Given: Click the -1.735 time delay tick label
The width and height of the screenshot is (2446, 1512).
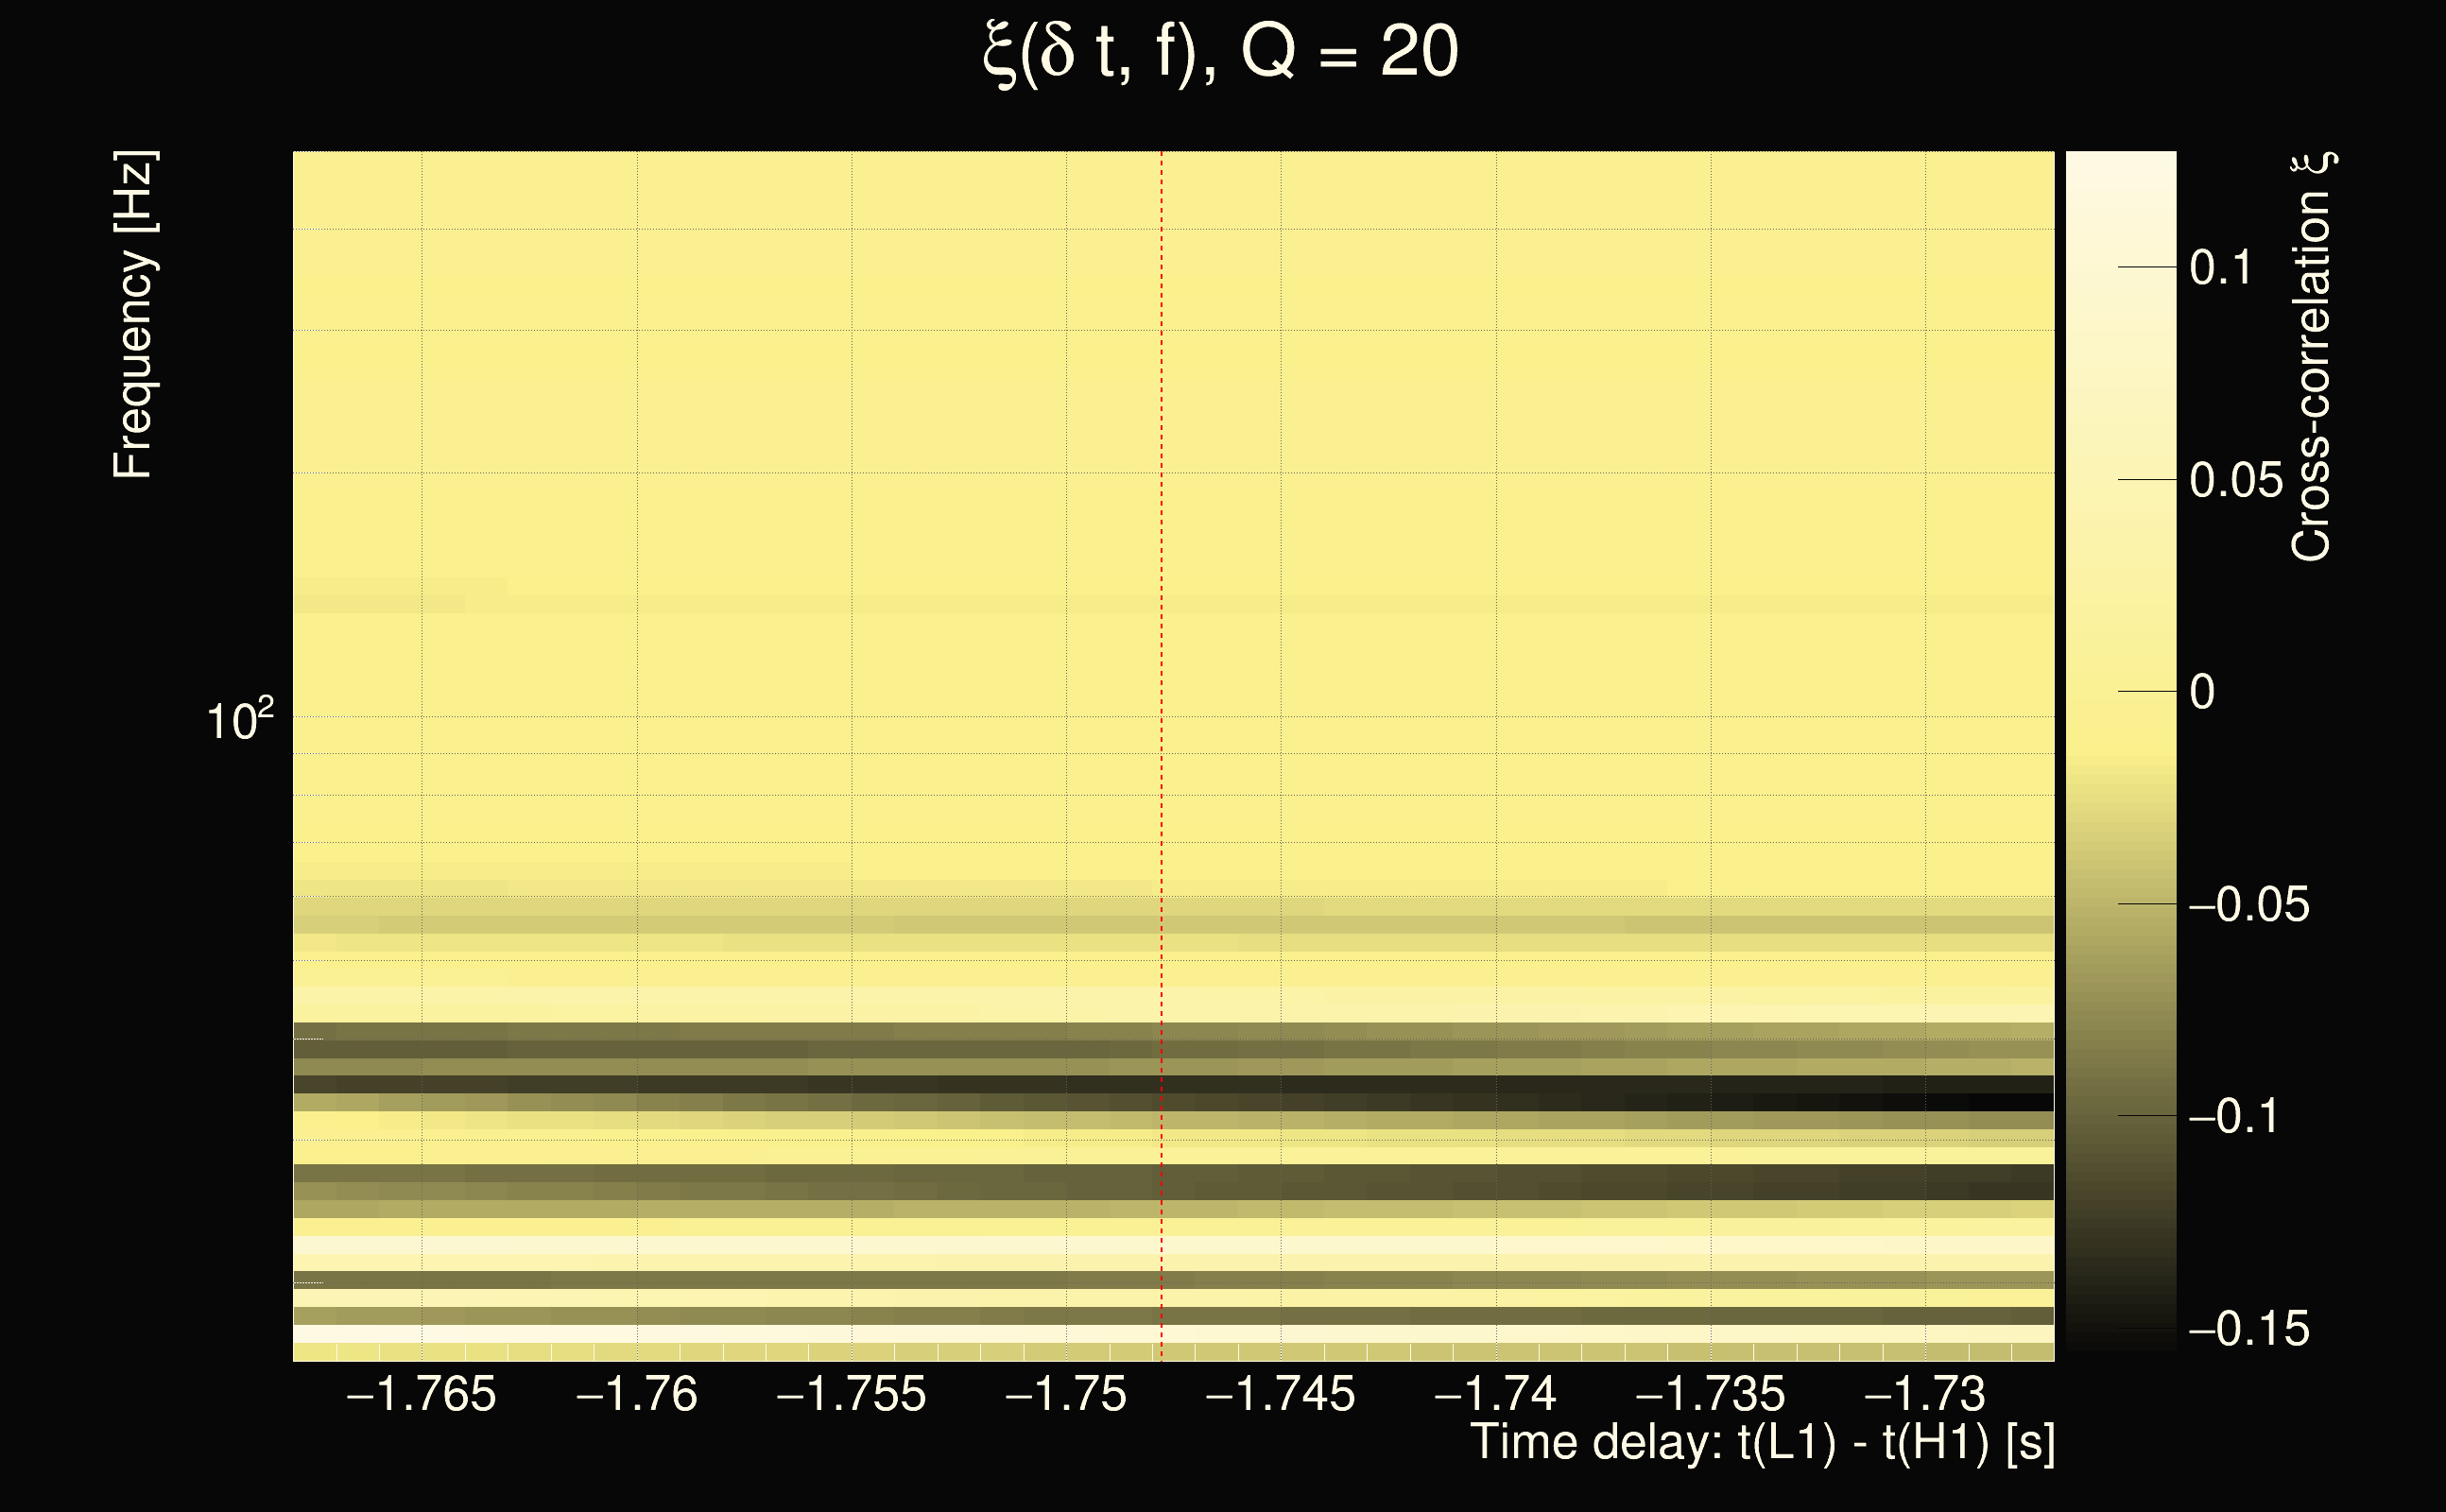Looking at the screenshot, I should pyautogui.click(x=1710, y=1394).
